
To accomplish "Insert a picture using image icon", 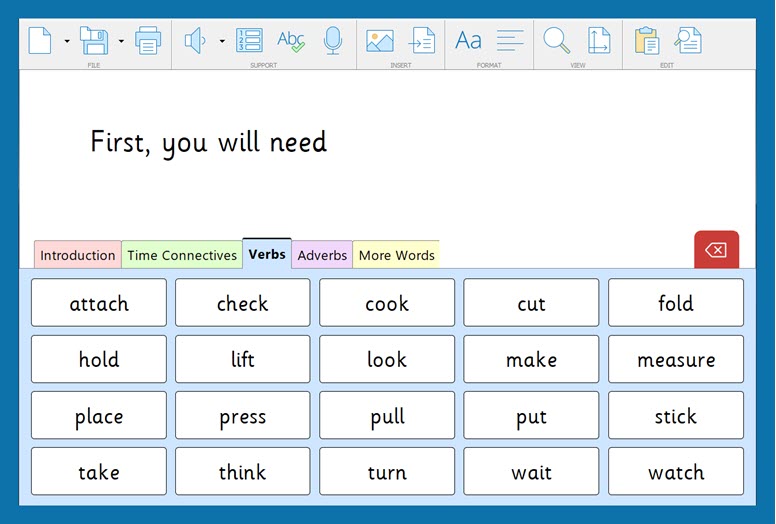I will 380,40.
